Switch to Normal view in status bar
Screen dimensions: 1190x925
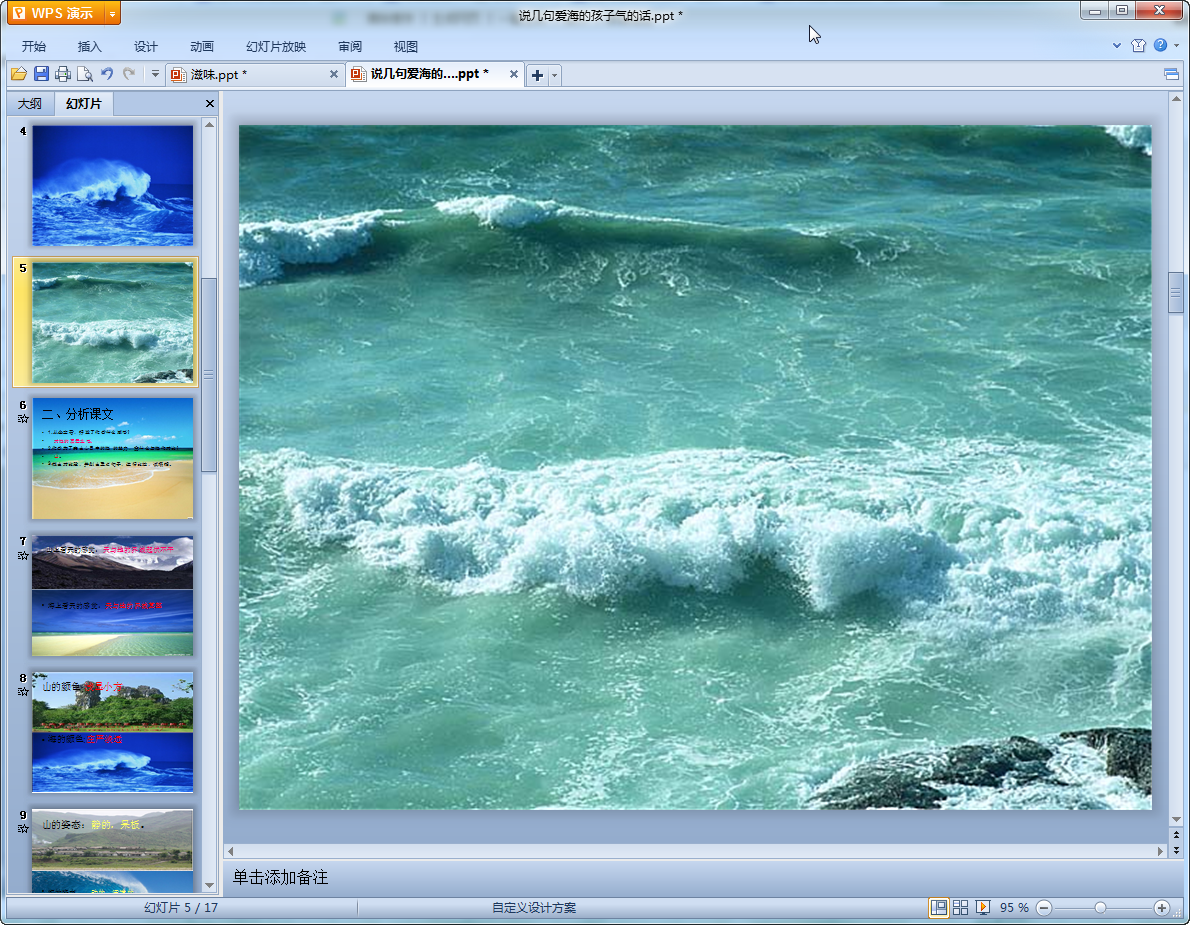coord(938,907)
